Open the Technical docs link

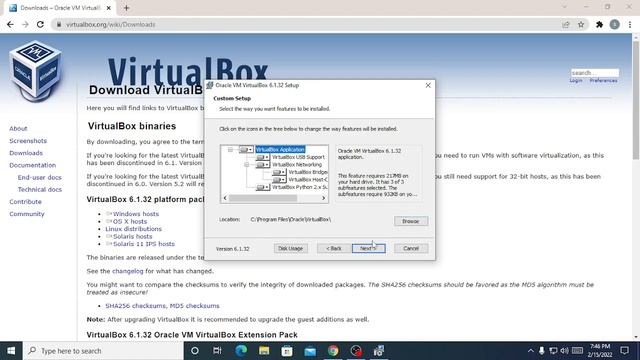[40, 190]
